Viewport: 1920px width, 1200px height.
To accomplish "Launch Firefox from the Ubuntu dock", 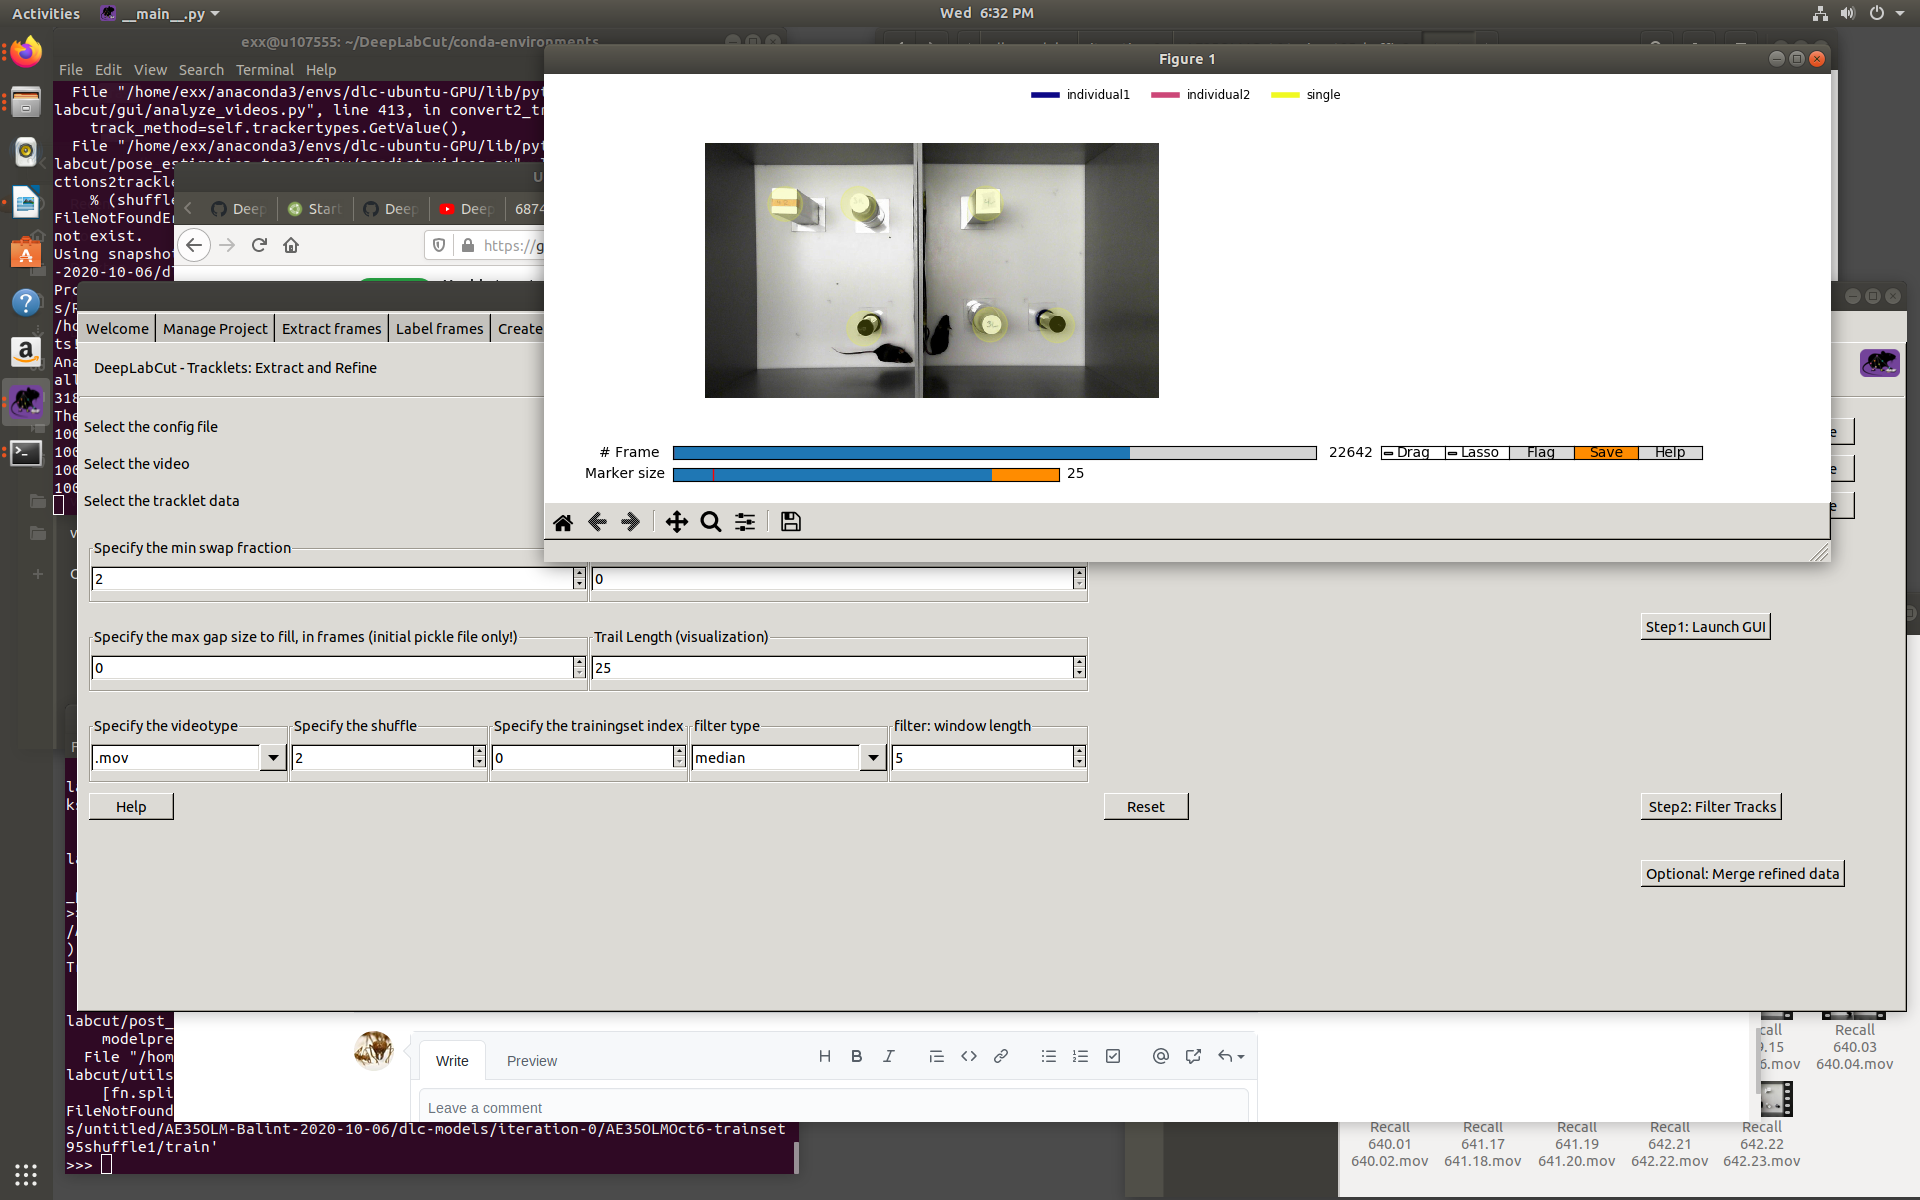I will [x=25, y=52].
